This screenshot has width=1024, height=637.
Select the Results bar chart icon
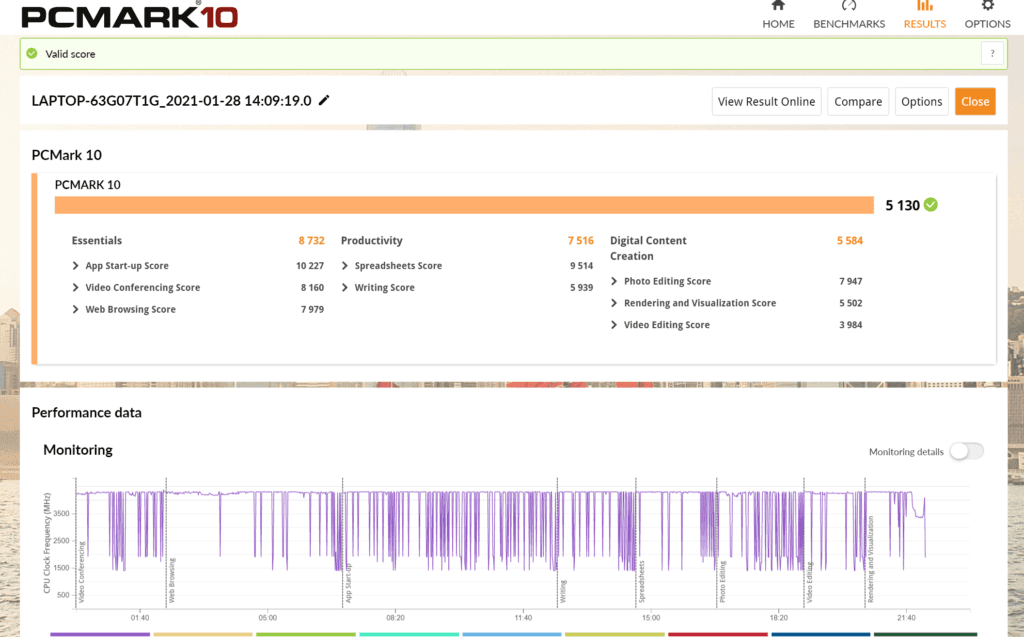click(x=924, y=6)
